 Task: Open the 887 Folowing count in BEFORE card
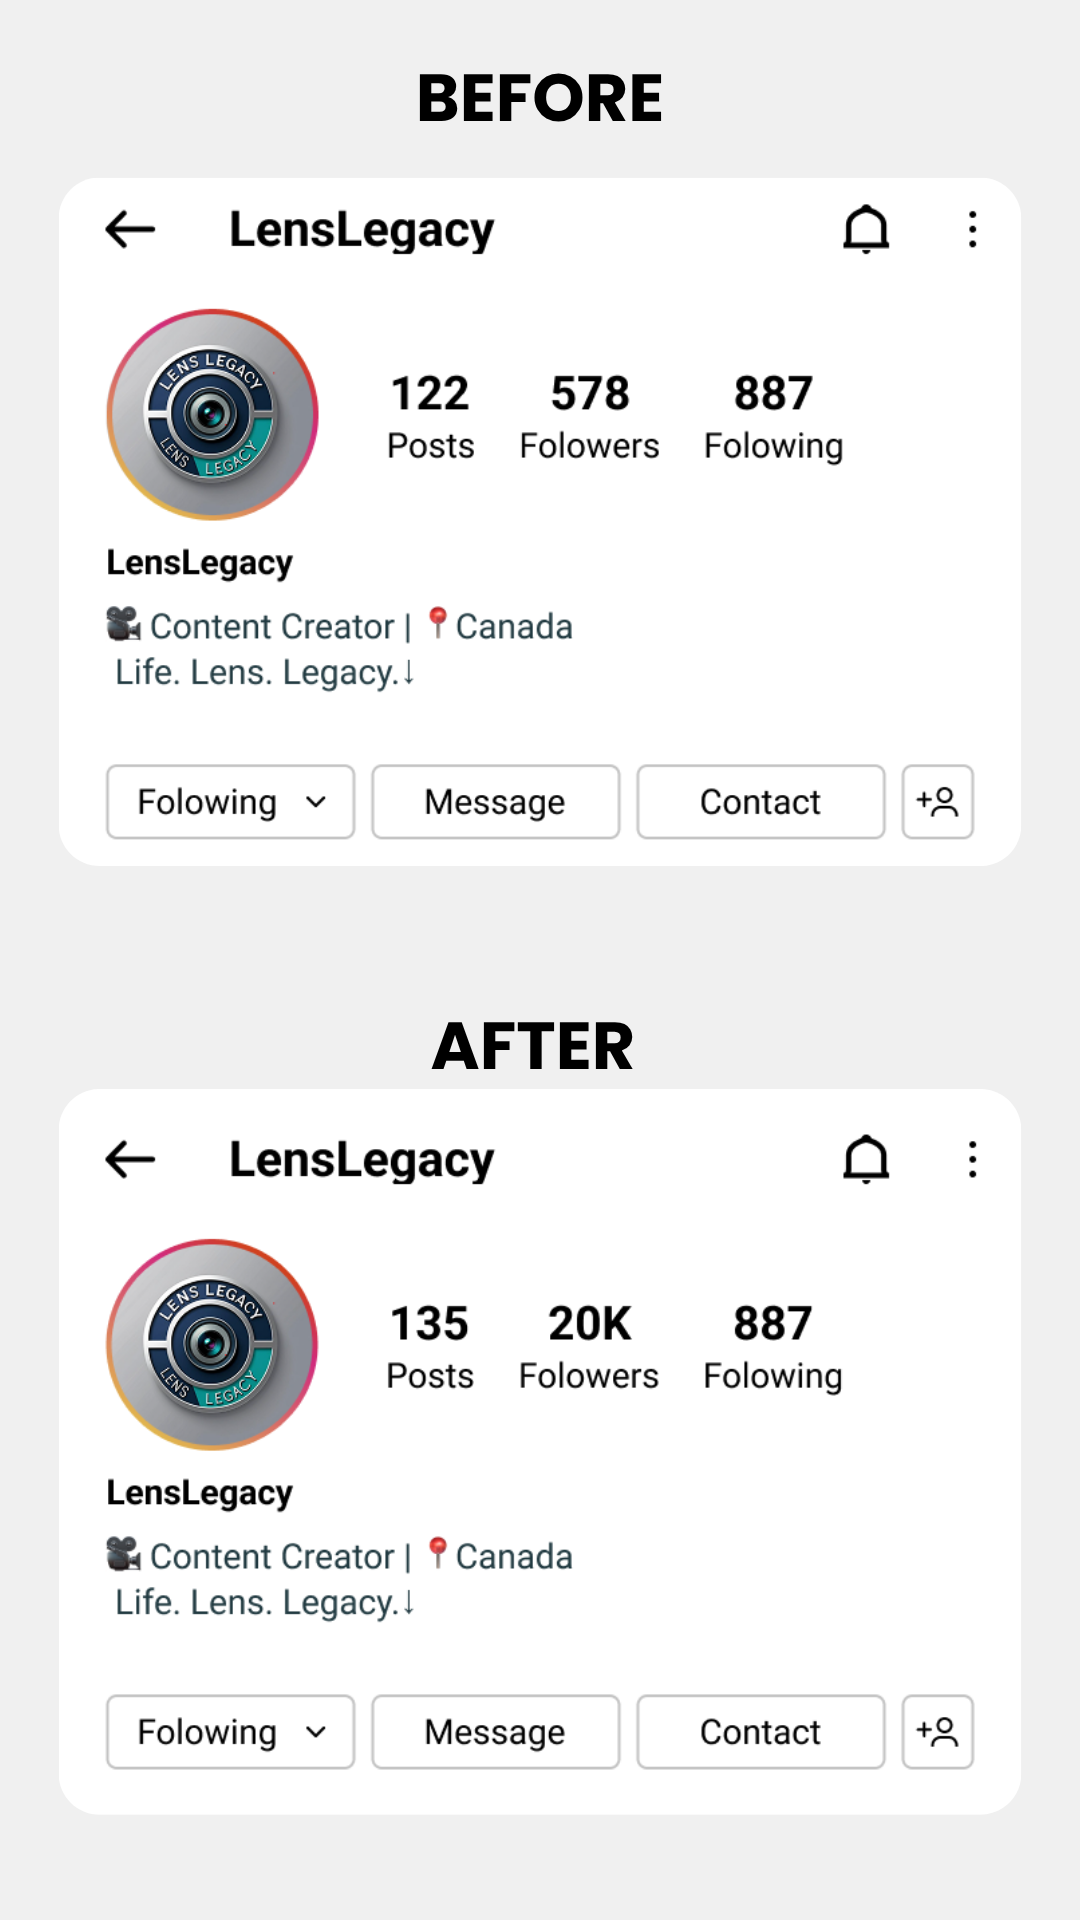point(774,417)
